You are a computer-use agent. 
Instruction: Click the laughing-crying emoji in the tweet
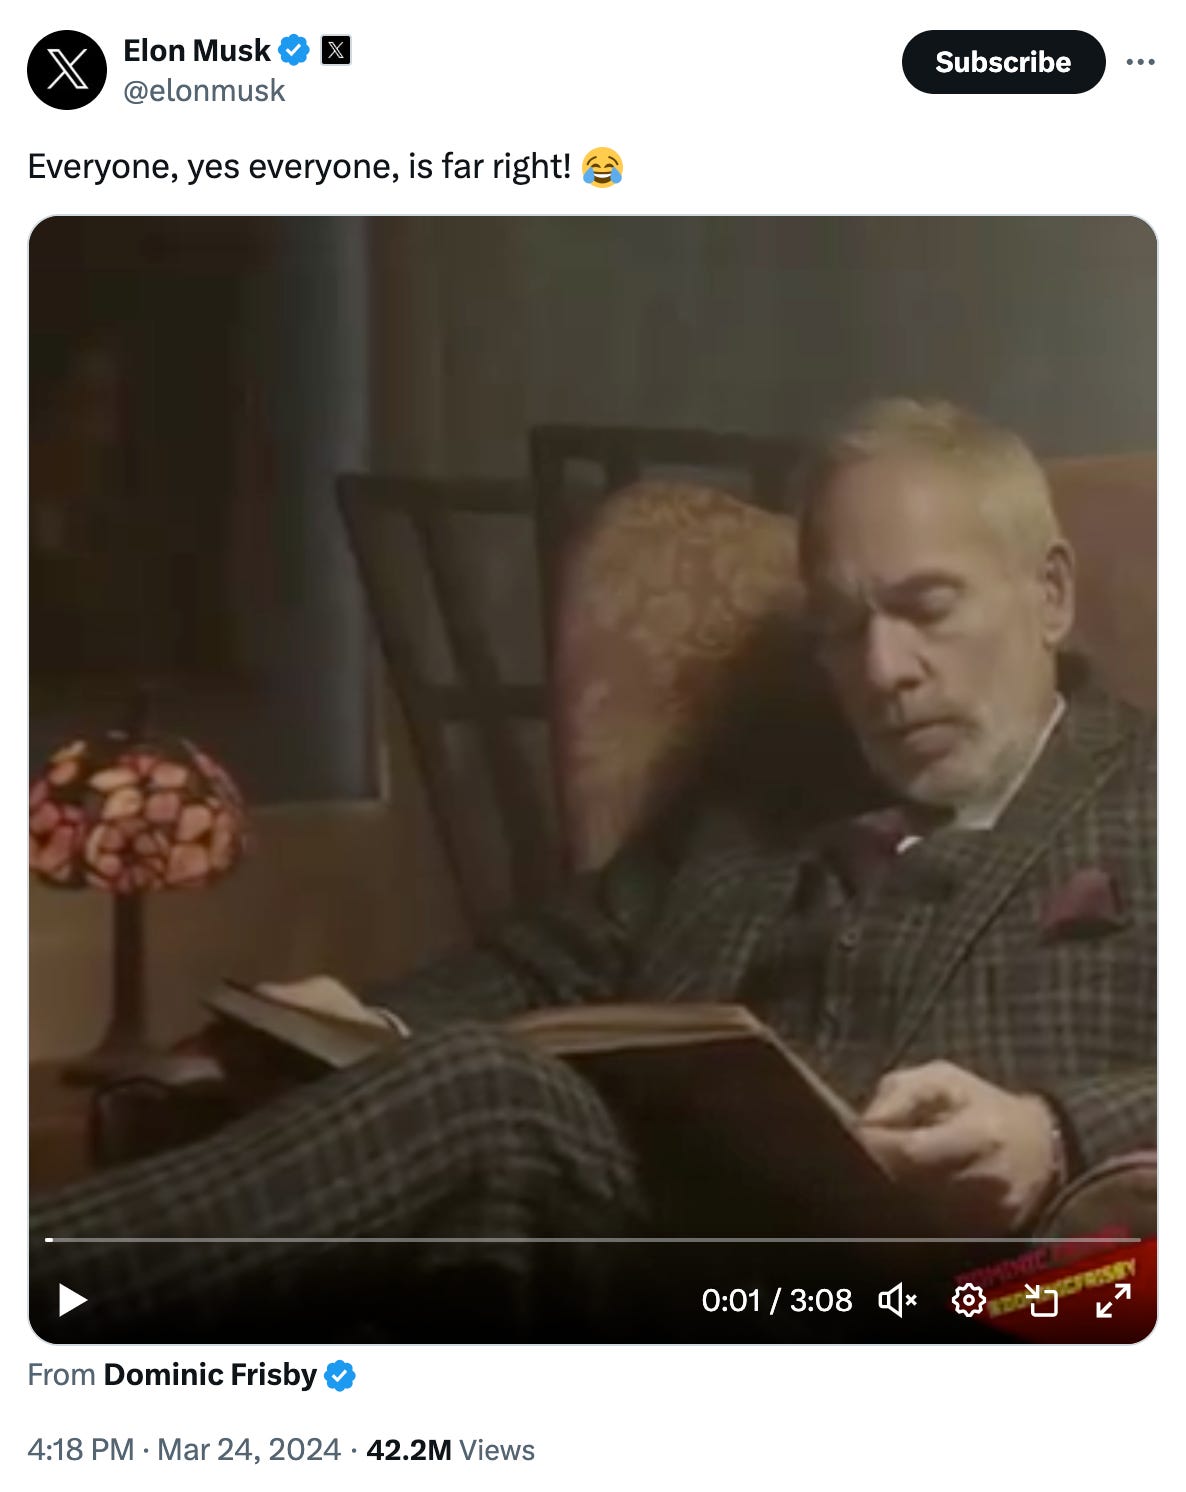click(x=602, y=167)
